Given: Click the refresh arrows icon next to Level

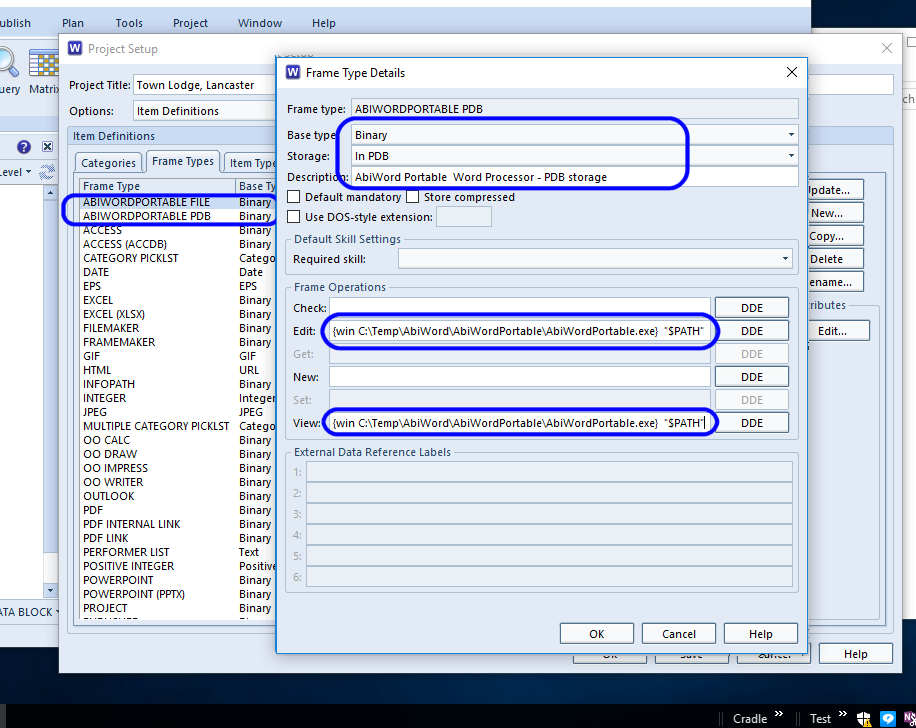Looking at the screenshot, I should pyautogui.click(x=47, y=172).
